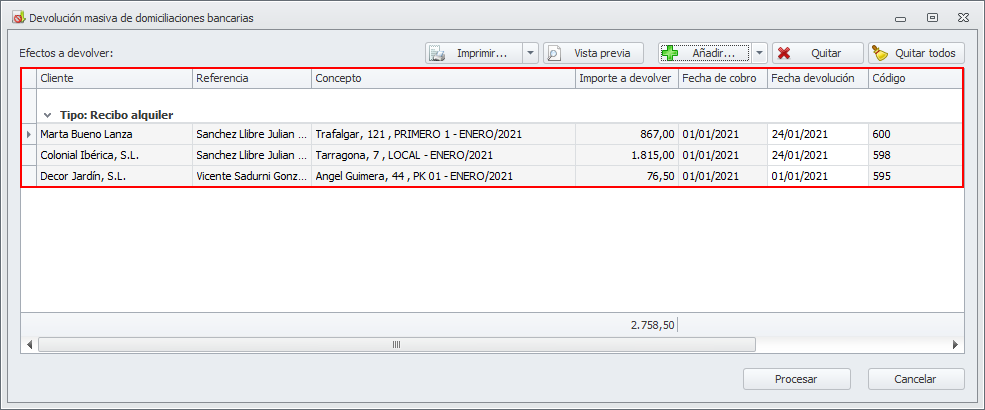985x410 pixels.
Task: Open the Imprimir dropdown arrow
Action: pyautogui.click(x=530, y=53)
